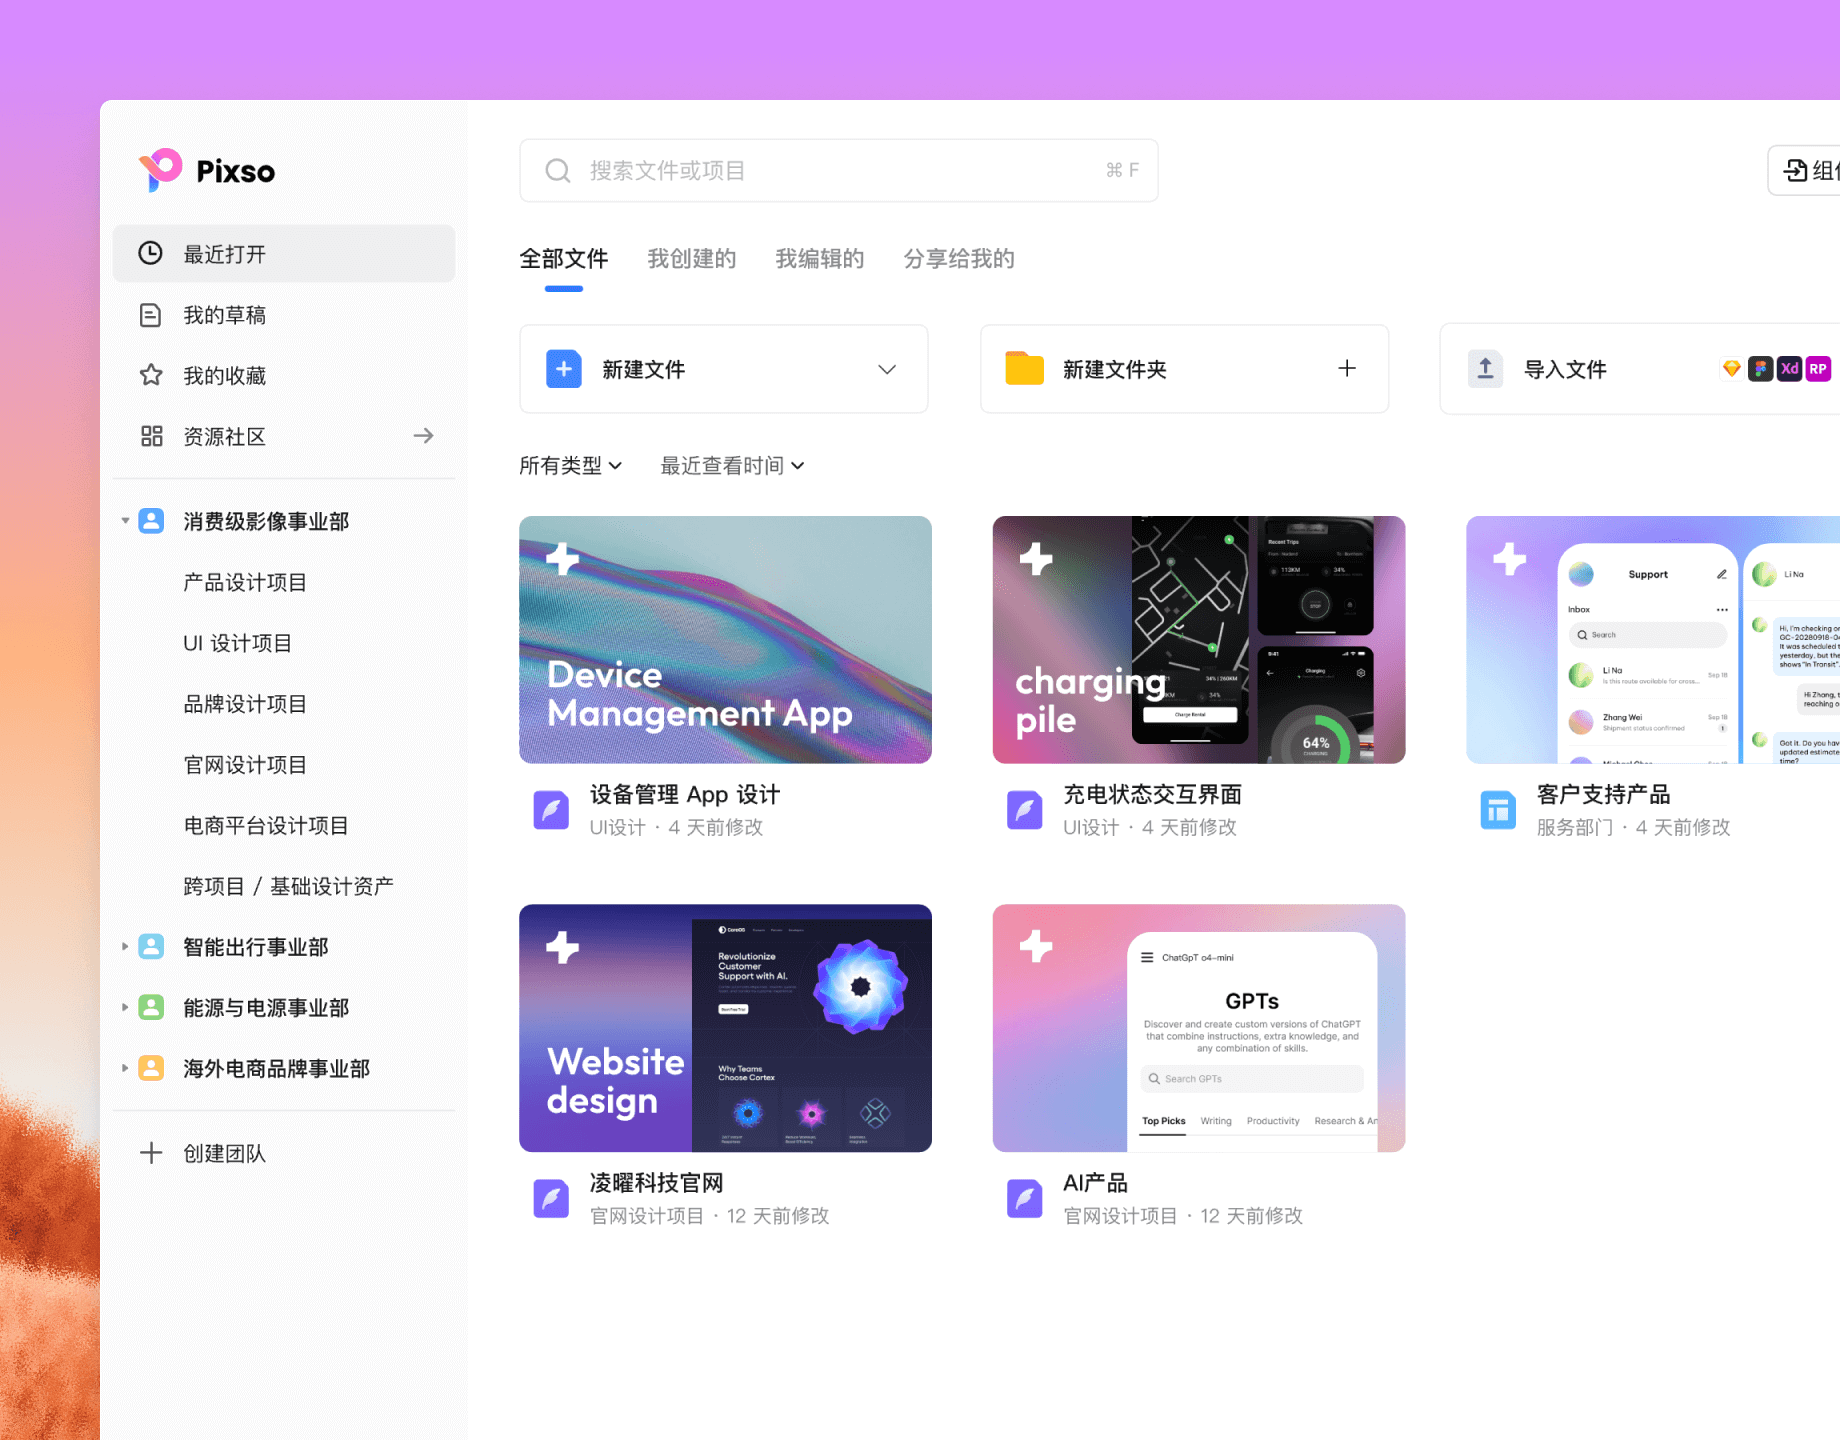Viewport: 1840px width, 1440px height.
Task: Click the 我的草稿 document icon
Action: point(150,314)
